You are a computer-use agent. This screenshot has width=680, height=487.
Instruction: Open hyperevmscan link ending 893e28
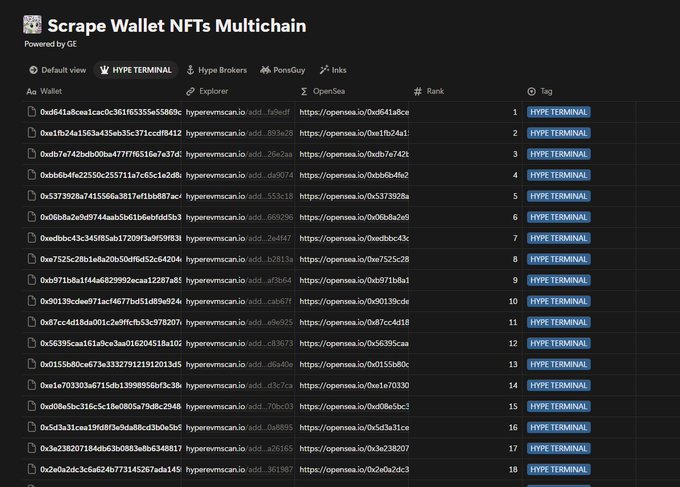click(239, 133)
